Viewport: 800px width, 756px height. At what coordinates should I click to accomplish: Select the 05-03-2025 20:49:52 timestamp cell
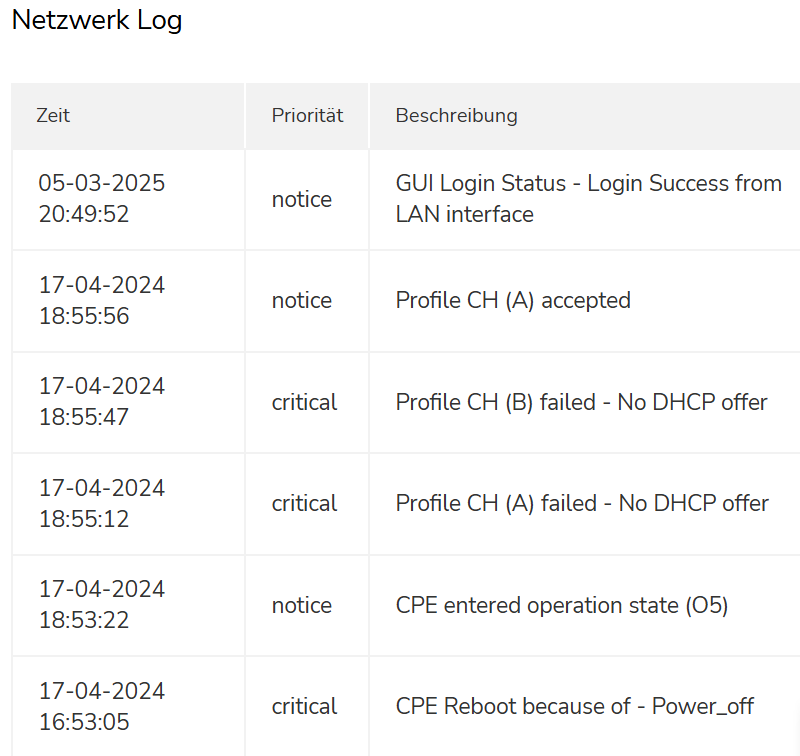coord(101,199)
